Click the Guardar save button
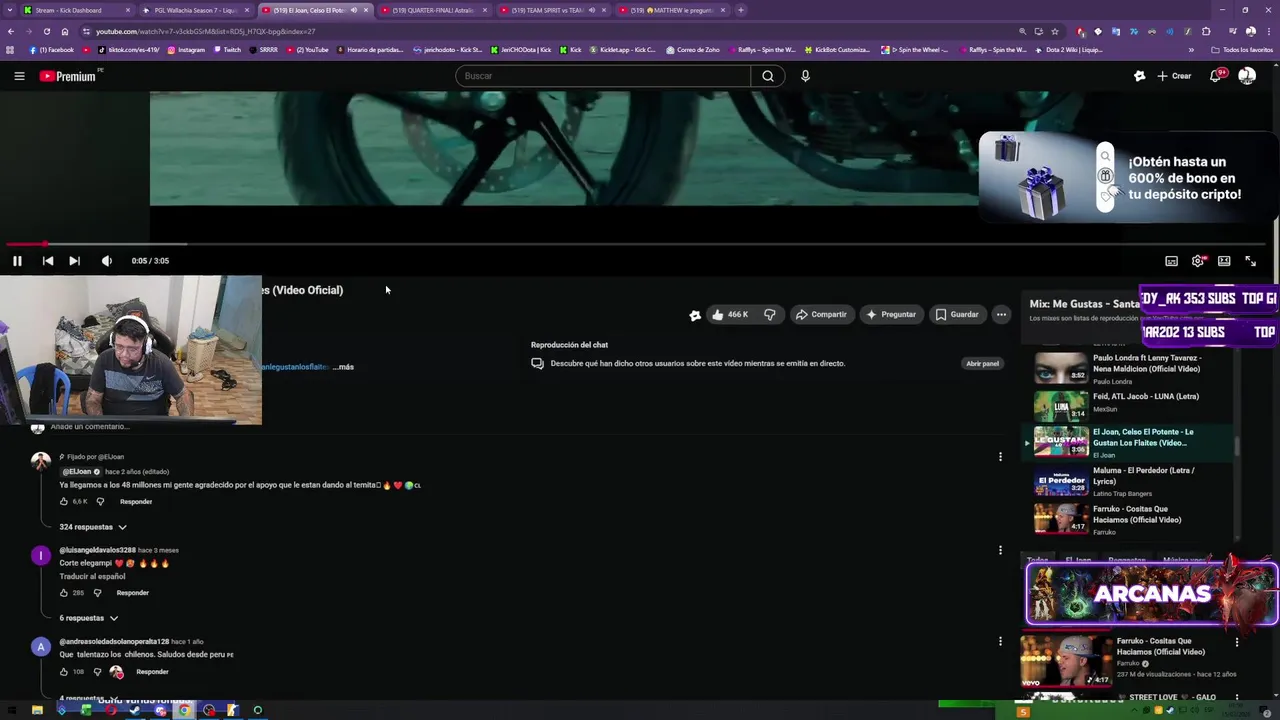 (957, 314)
